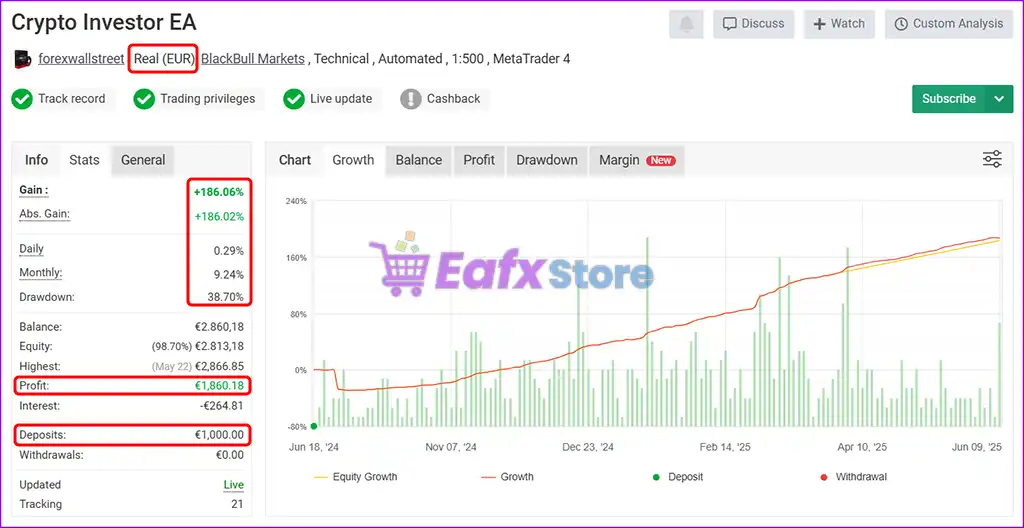Click the +186.06% gain value
The width and height of the screenshot is (1024, 528).
click(219, 192)
